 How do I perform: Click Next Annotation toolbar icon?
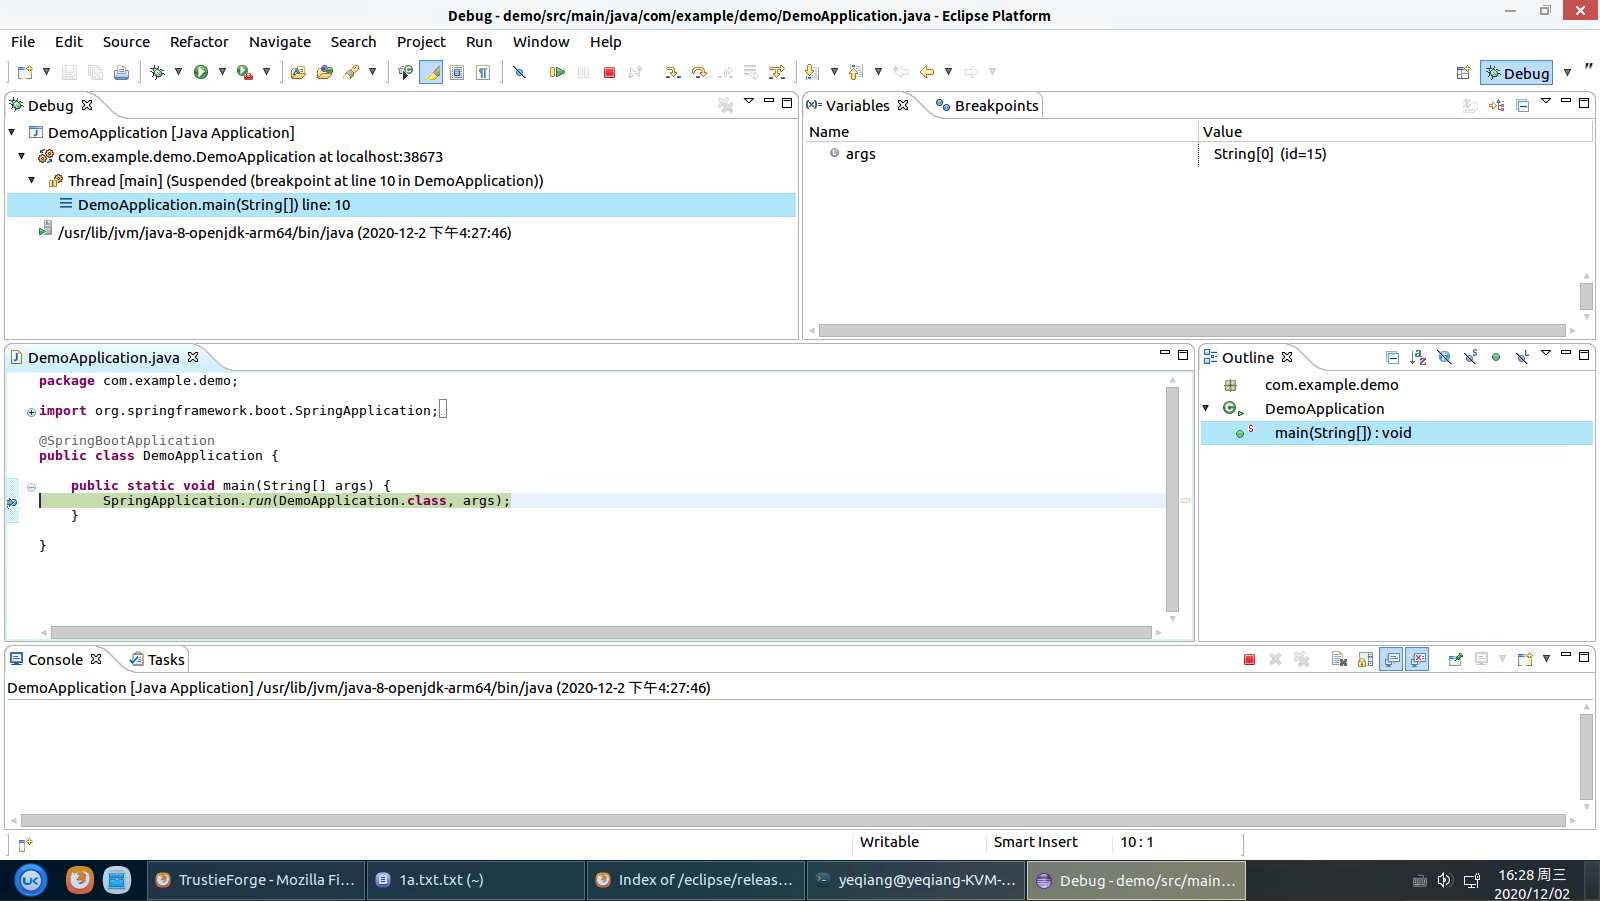click(x=812, y=72)
